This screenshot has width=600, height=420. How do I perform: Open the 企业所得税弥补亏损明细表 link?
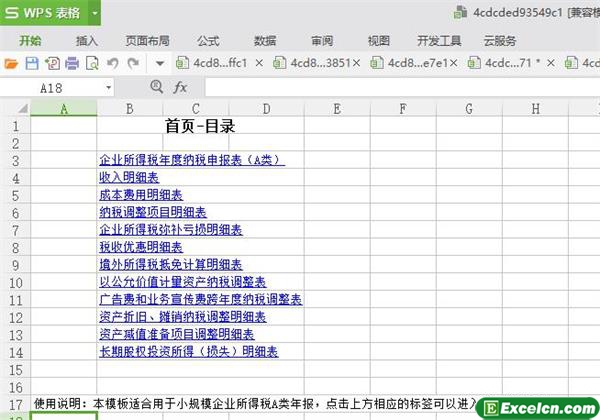tap(171, 230)
